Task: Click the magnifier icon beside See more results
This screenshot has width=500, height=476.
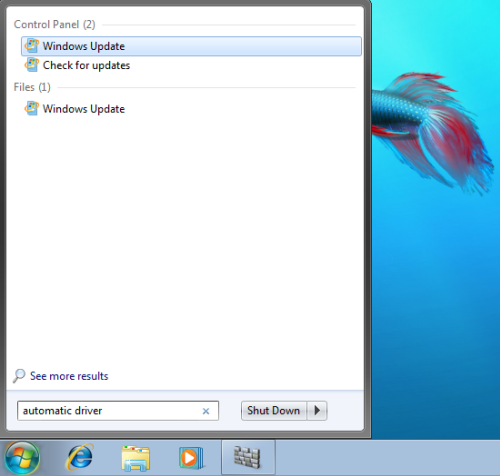Action: click(x=19, y=376)
